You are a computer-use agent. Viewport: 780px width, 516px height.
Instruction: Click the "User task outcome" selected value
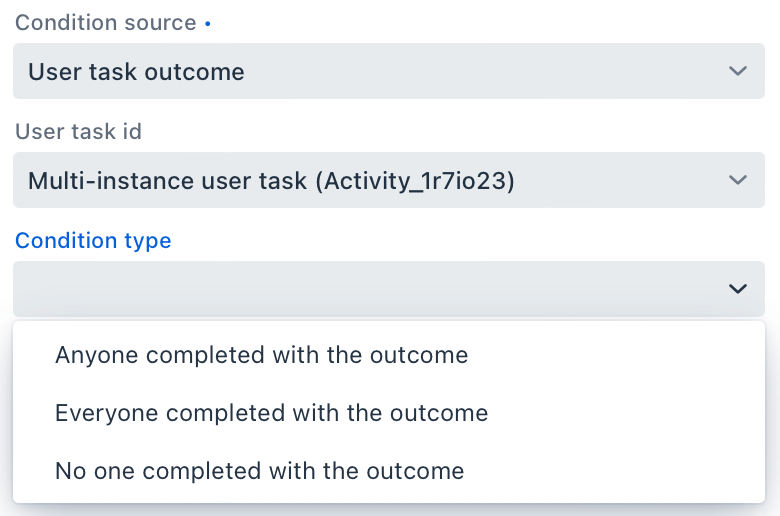136,72
